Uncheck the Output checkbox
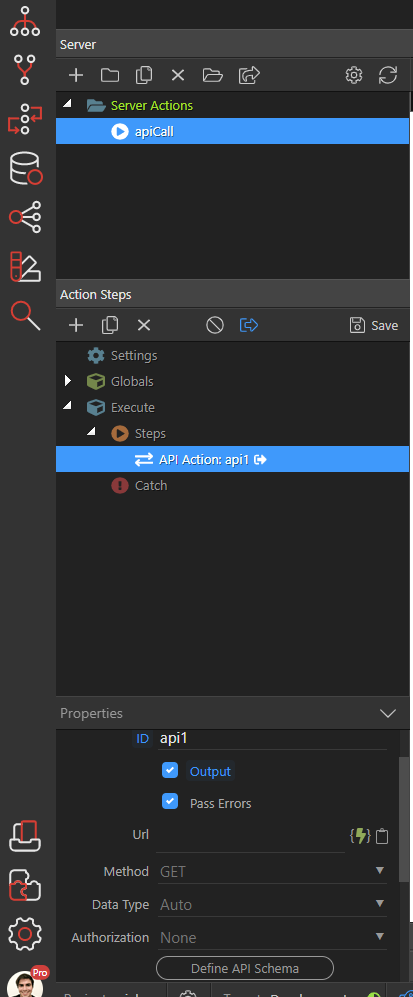This screenshot has width=413, height=997. tap(170, 771)
